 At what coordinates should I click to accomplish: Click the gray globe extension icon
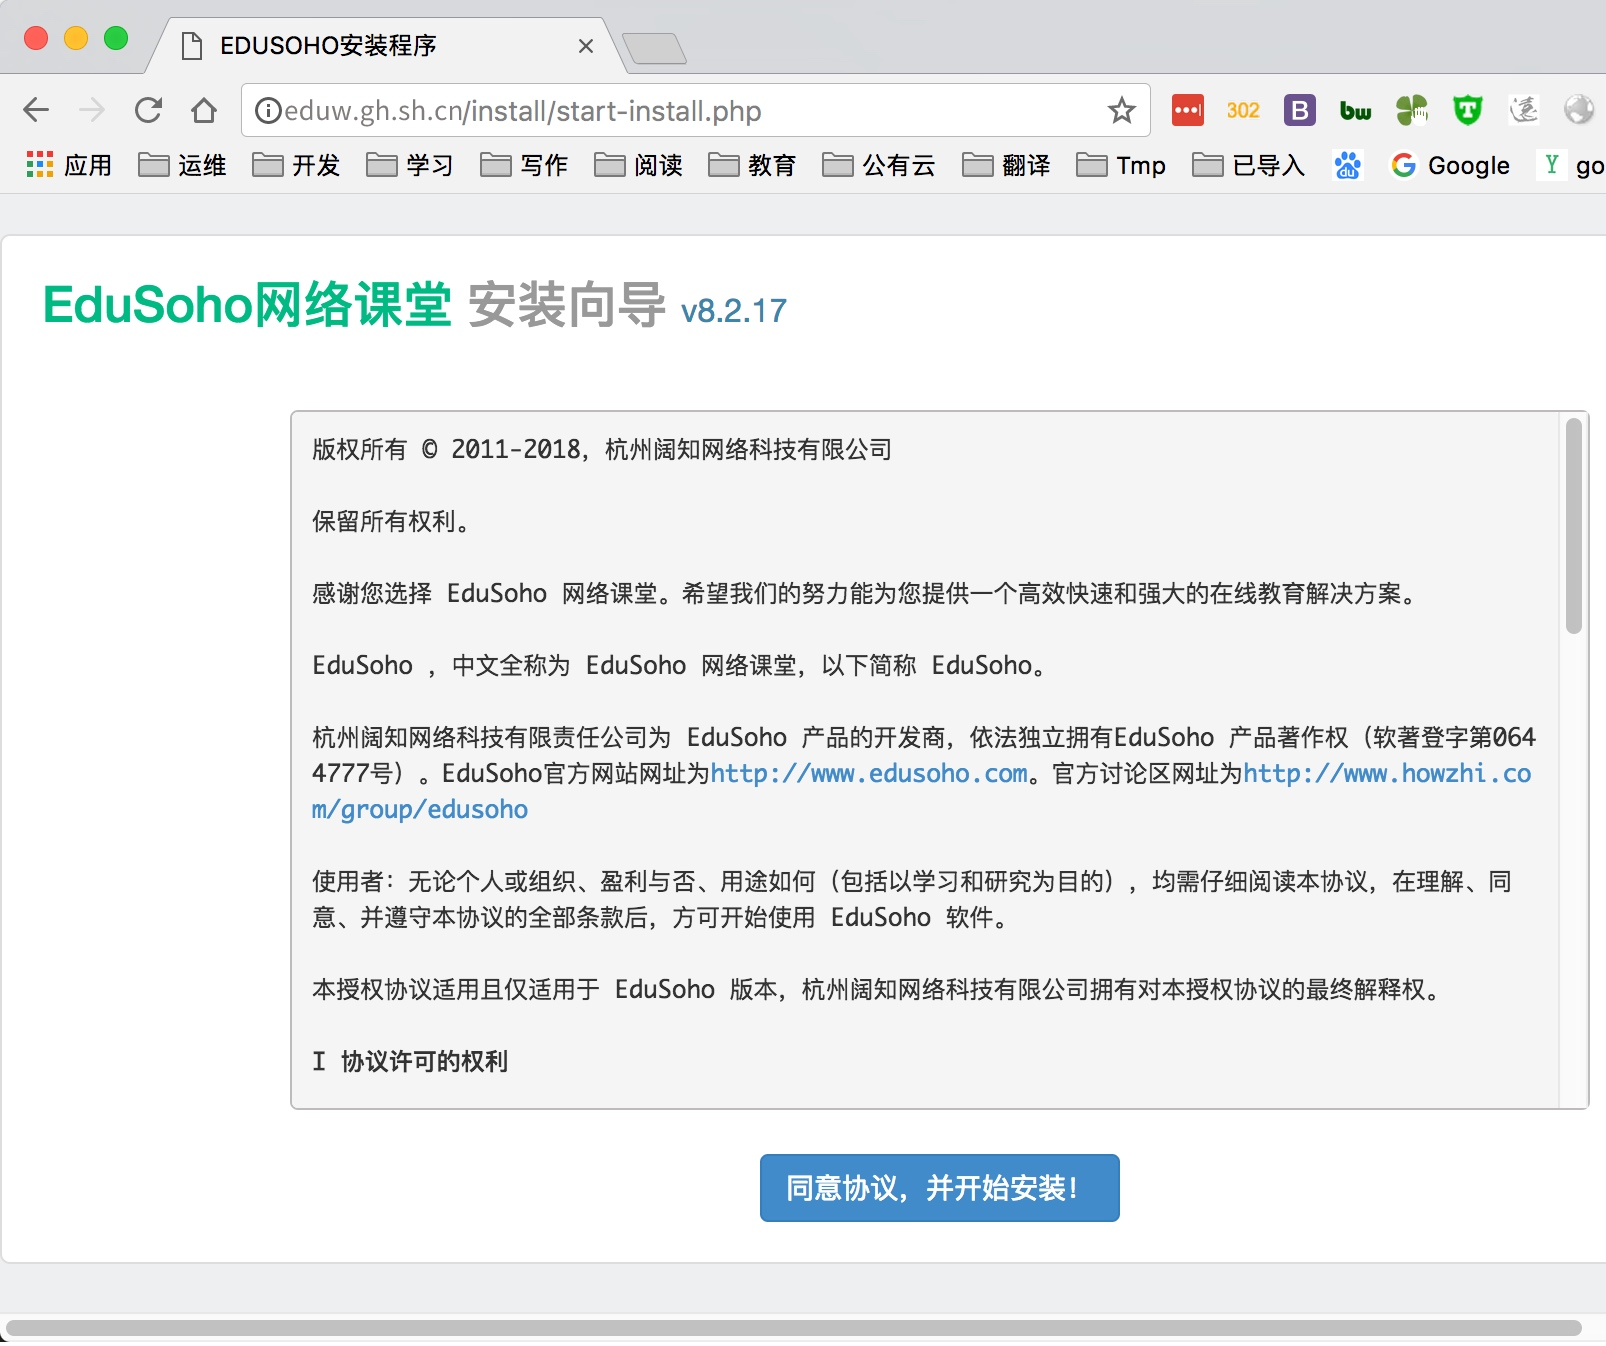[x=1578, y=110]
